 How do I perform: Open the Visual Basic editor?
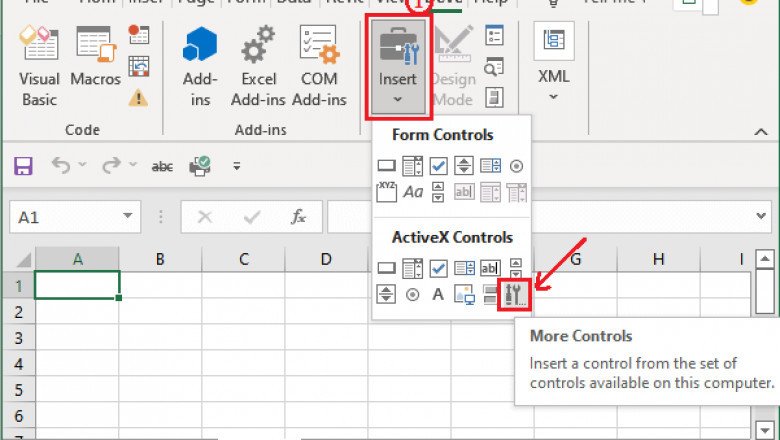39,66
